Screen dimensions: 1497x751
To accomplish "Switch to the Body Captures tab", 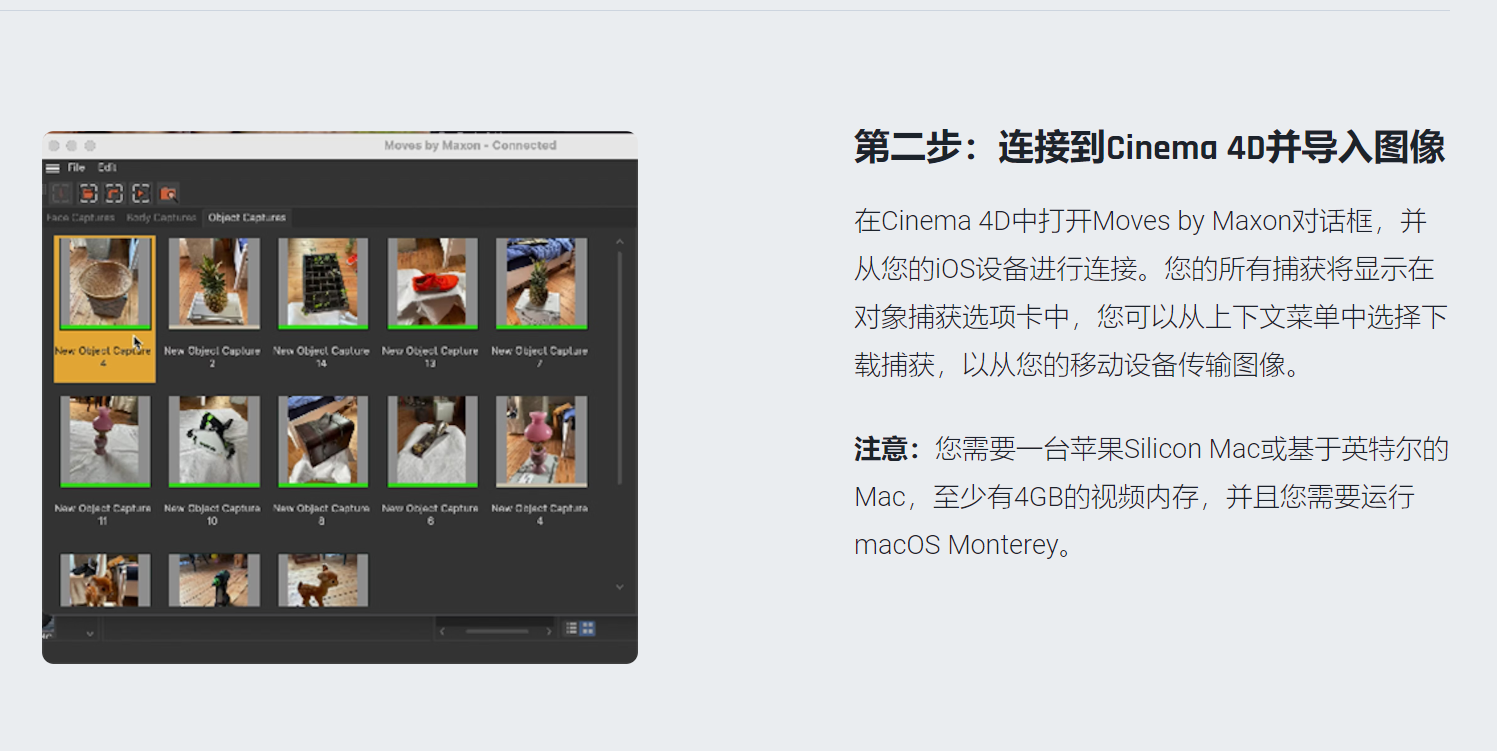I will (x=161, y=217).
